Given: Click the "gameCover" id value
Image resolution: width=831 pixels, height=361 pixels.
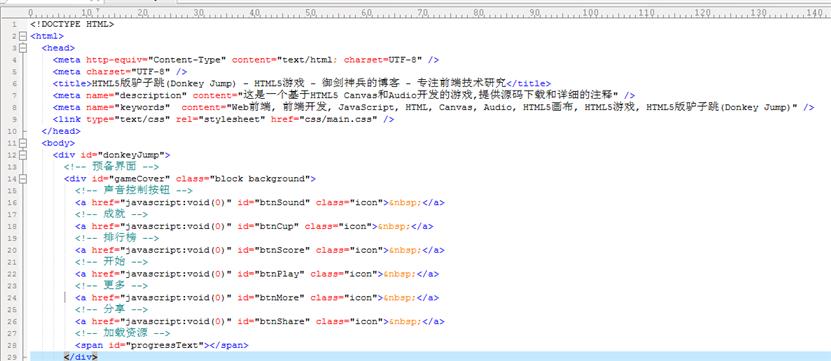Looking at the screenshot, I should point(139,179).
